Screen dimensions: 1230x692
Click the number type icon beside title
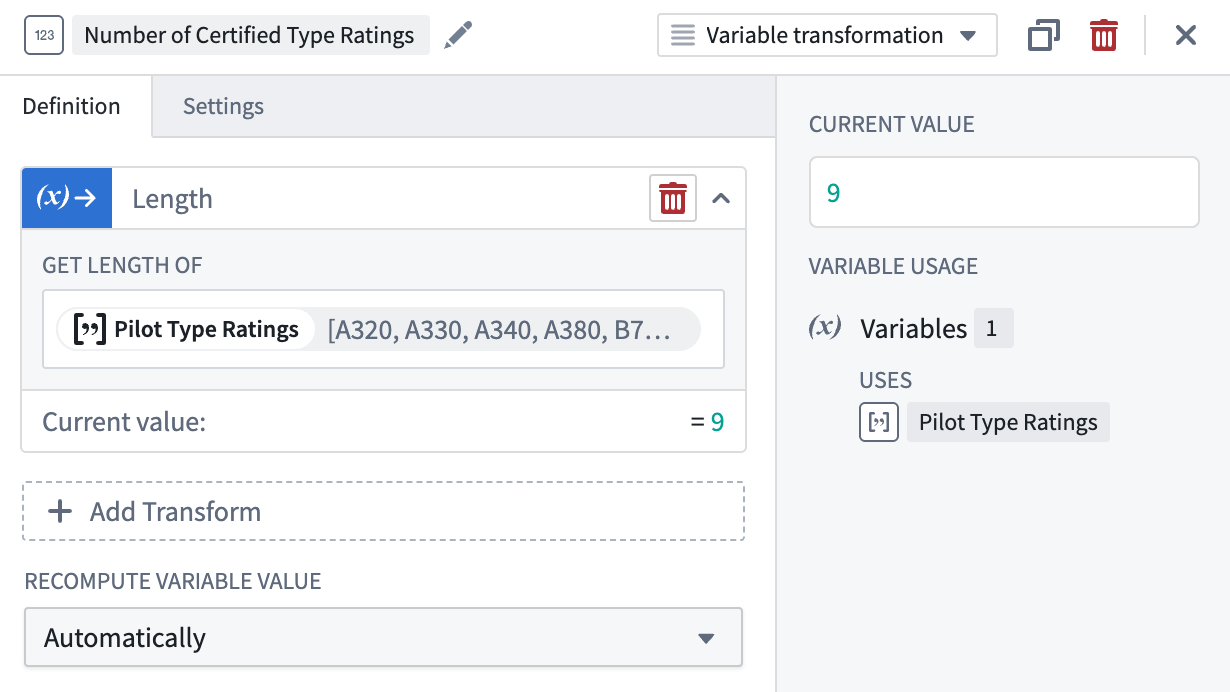tap(44, 36)
